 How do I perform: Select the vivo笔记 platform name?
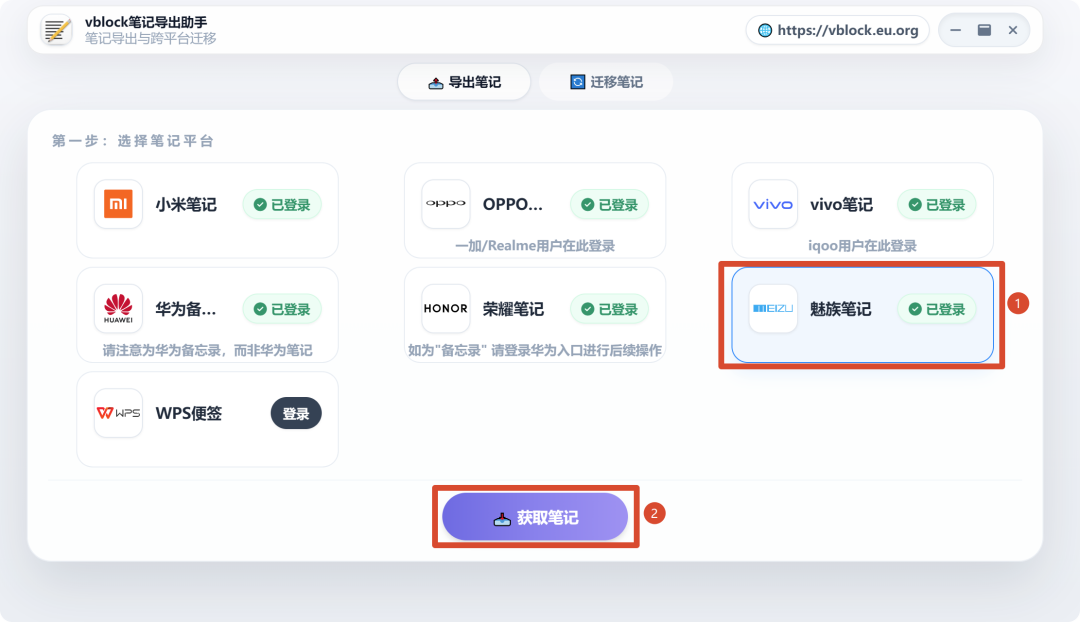click(841, 205)
